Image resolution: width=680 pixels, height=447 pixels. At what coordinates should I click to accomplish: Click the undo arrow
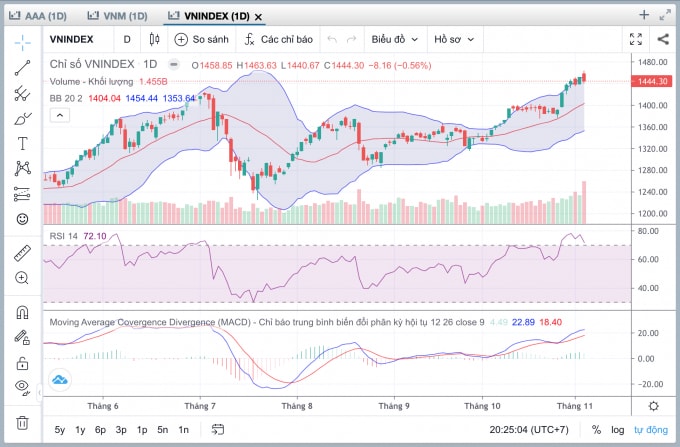(332, 39)
